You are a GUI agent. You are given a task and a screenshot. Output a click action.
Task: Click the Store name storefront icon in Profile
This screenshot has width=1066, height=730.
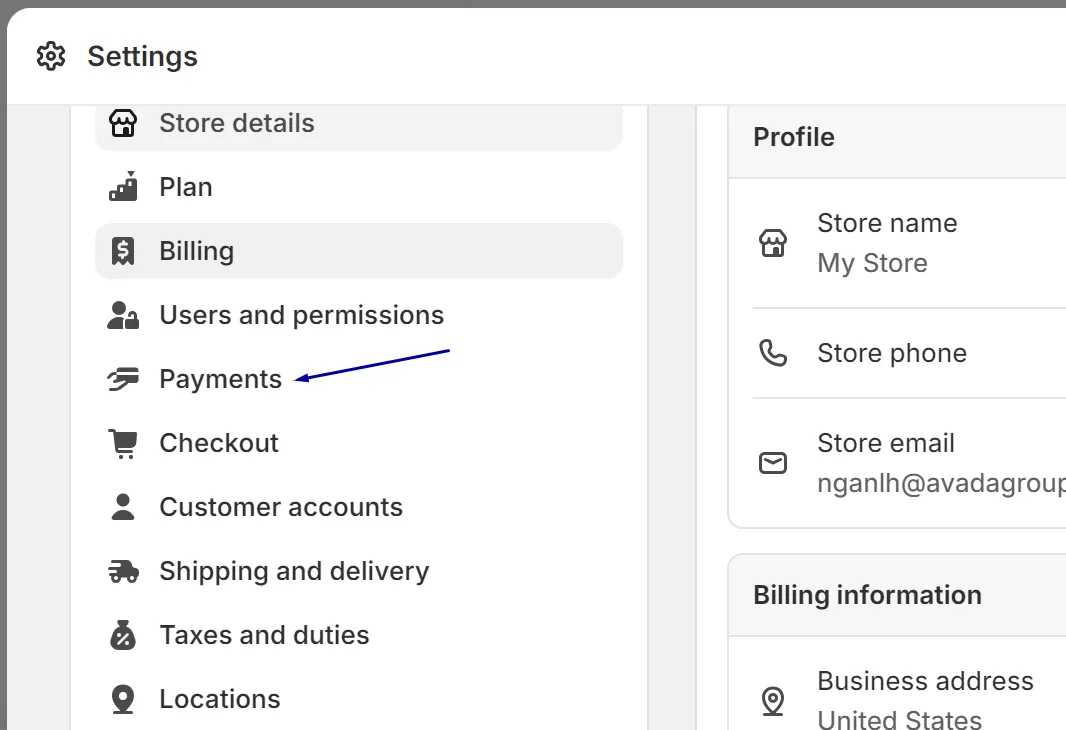(773, 243)
